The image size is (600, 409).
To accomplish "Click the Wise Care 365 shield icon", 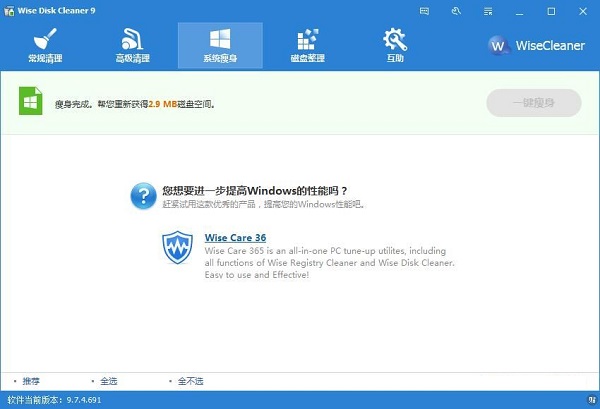I will click(177, 247).
